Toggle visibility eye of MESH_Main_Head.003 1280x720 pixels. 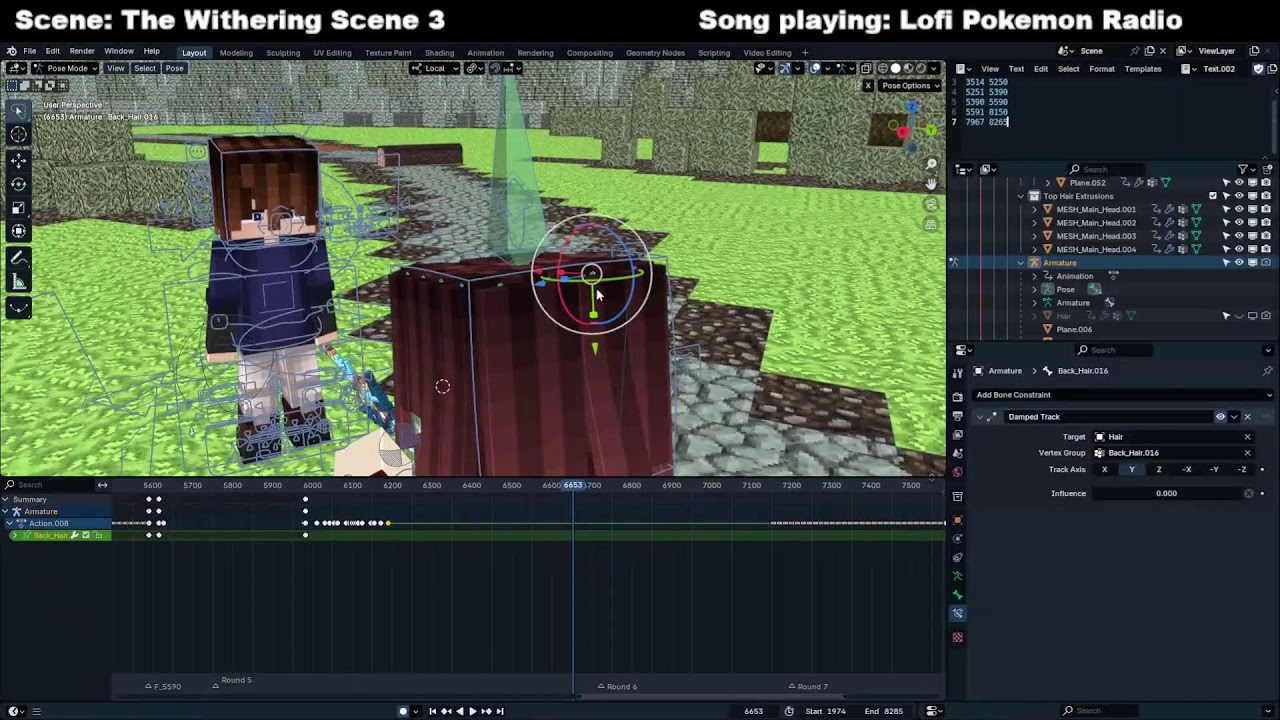coord(1239,236)
